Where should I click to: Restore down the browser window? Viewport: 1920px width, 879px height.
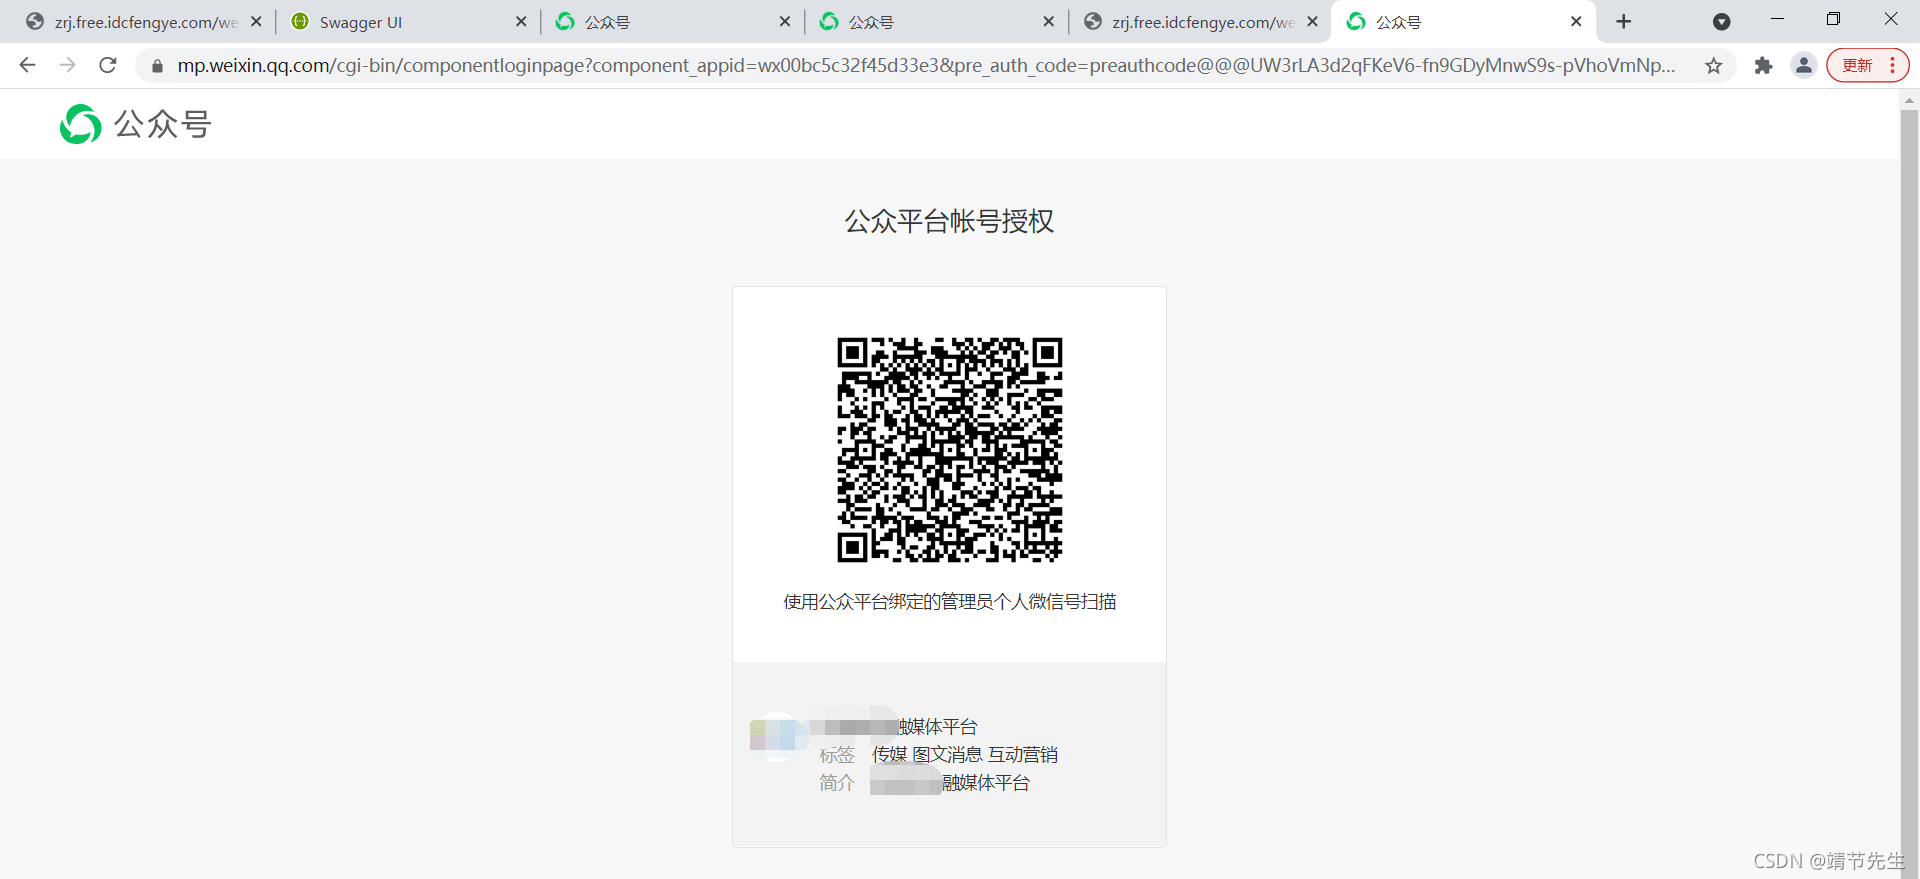(1833, 19)
